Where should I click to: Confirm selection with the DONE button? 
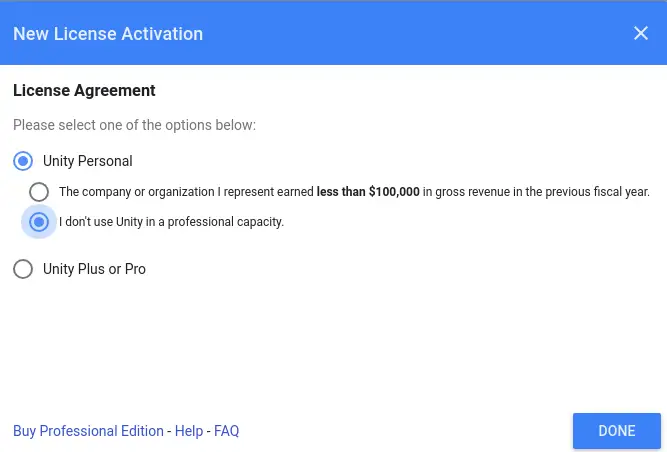click(617, 431)
